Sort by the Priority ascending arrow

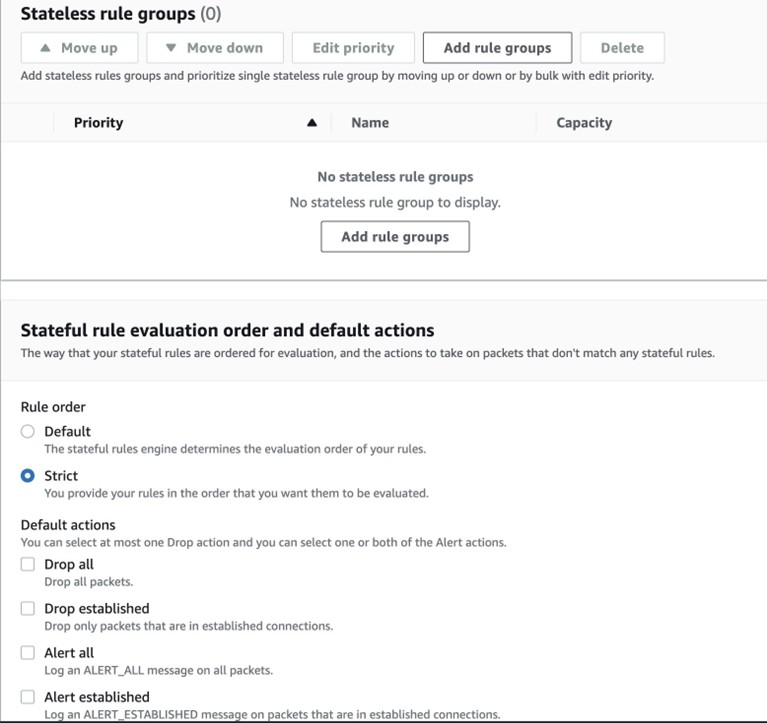coord(311,123)
